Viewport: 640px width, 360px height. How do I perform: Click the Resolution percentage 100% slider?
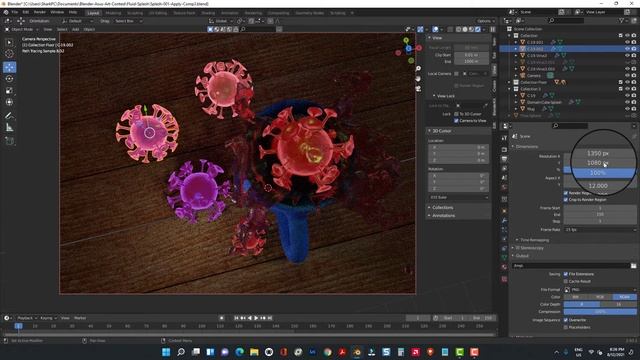(x=600, y=173)
